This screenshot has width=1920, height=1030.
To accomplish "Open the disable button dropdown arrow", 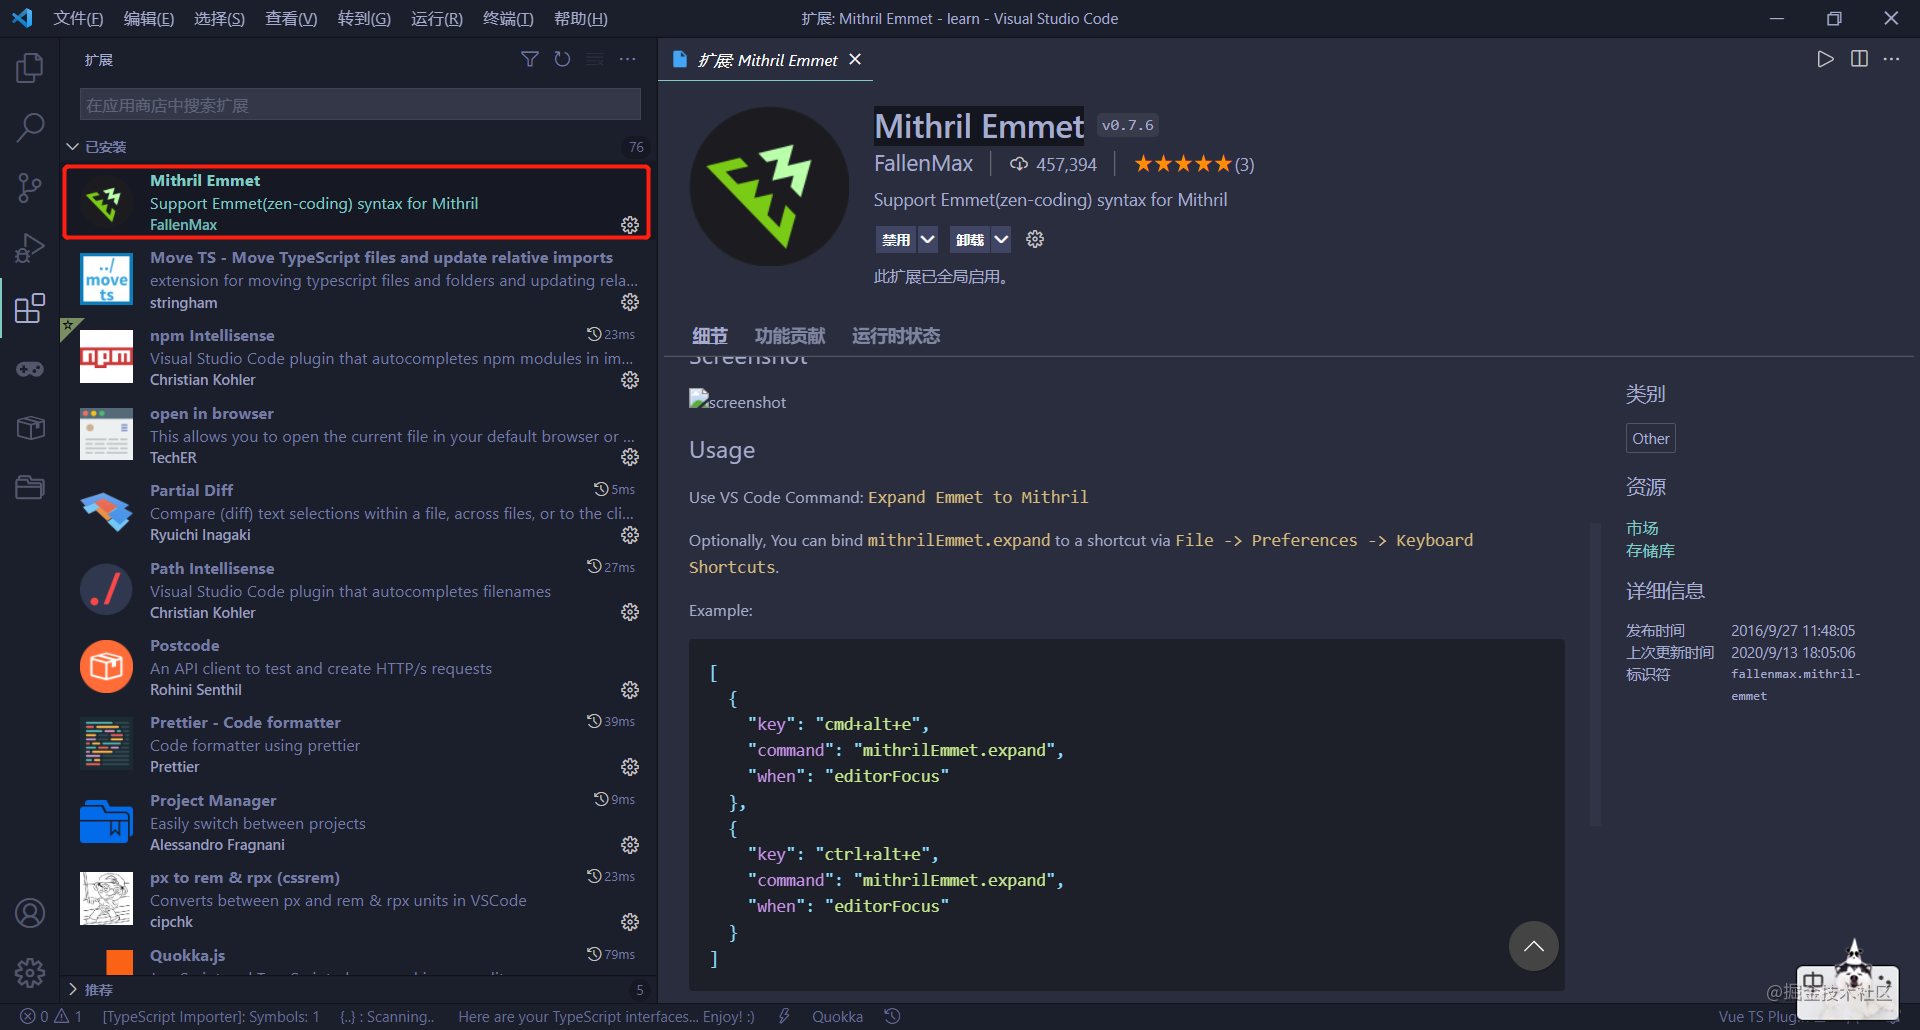I will [x=928, y=239].
